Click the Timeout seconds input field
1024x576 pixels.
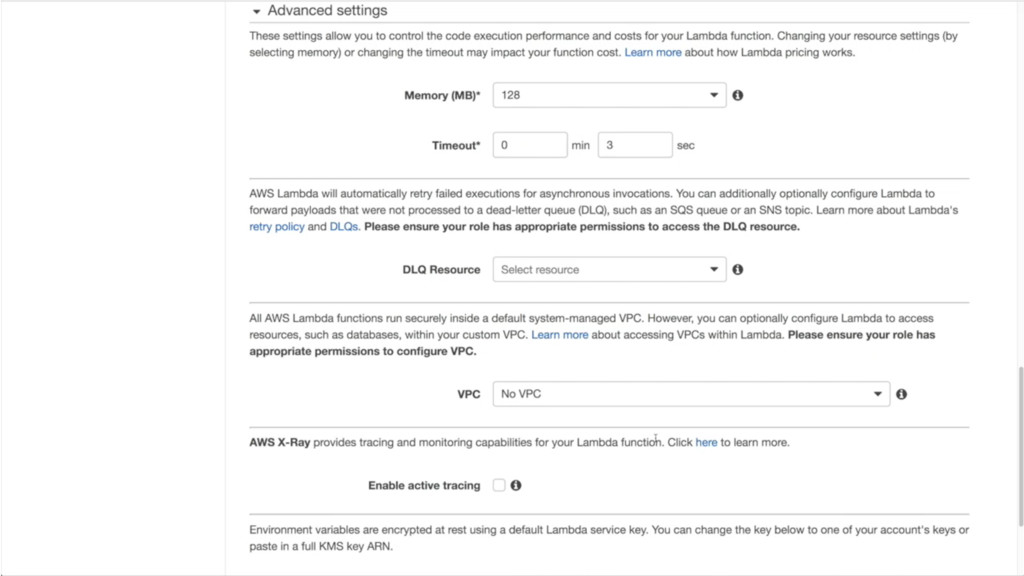(x=634, y=145)
